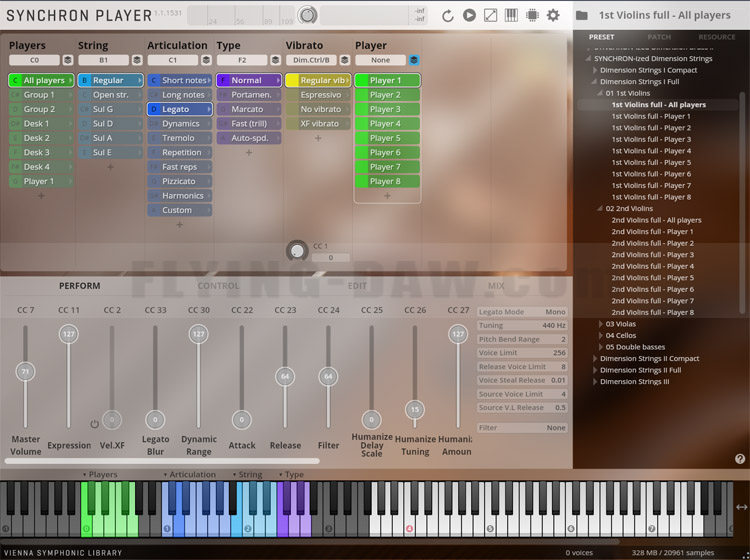Click the layer icon next to B1 field
The height and width of the screenshot is (560, 750).
137,60
